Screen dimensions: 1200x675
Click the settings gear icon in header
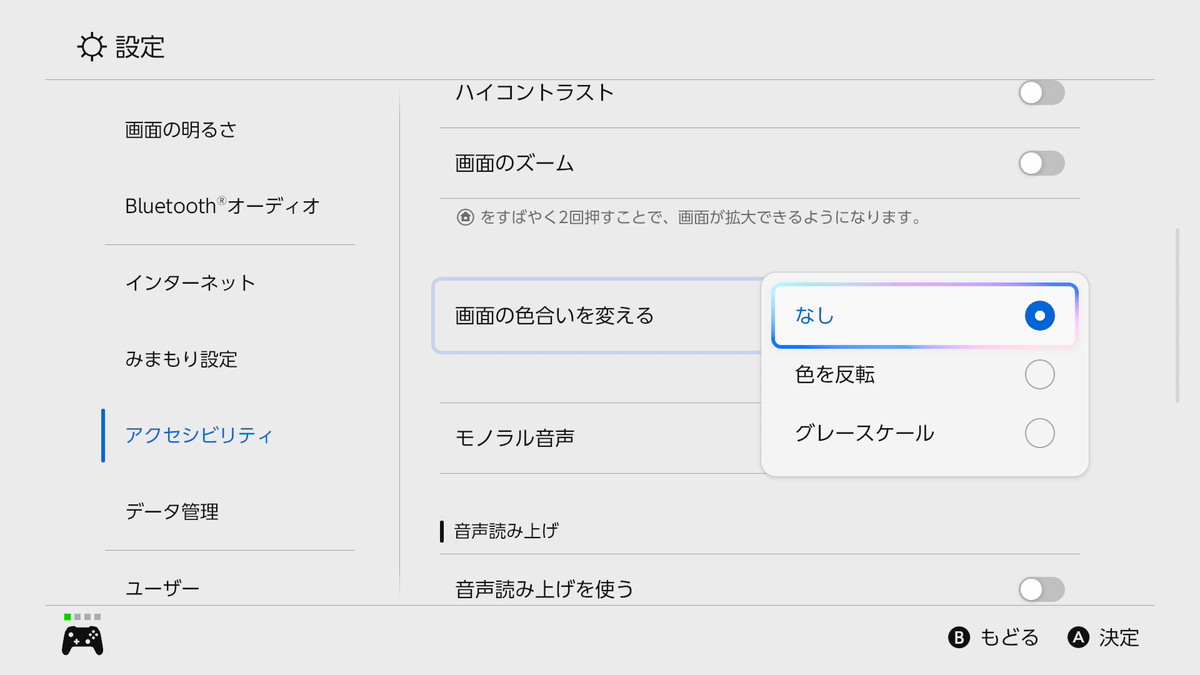[x=91, y=46]
